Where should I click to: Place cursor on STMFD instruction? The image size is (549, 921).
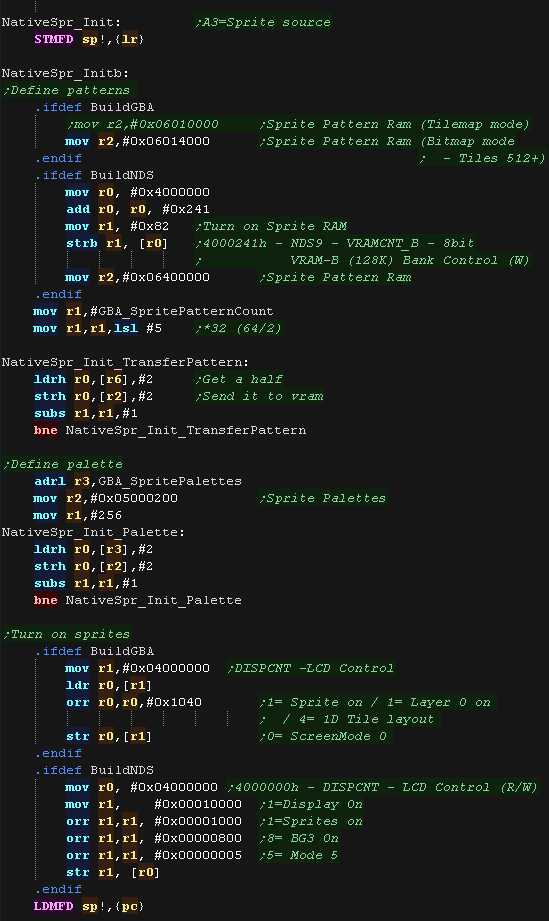click(x=53, y=39)
